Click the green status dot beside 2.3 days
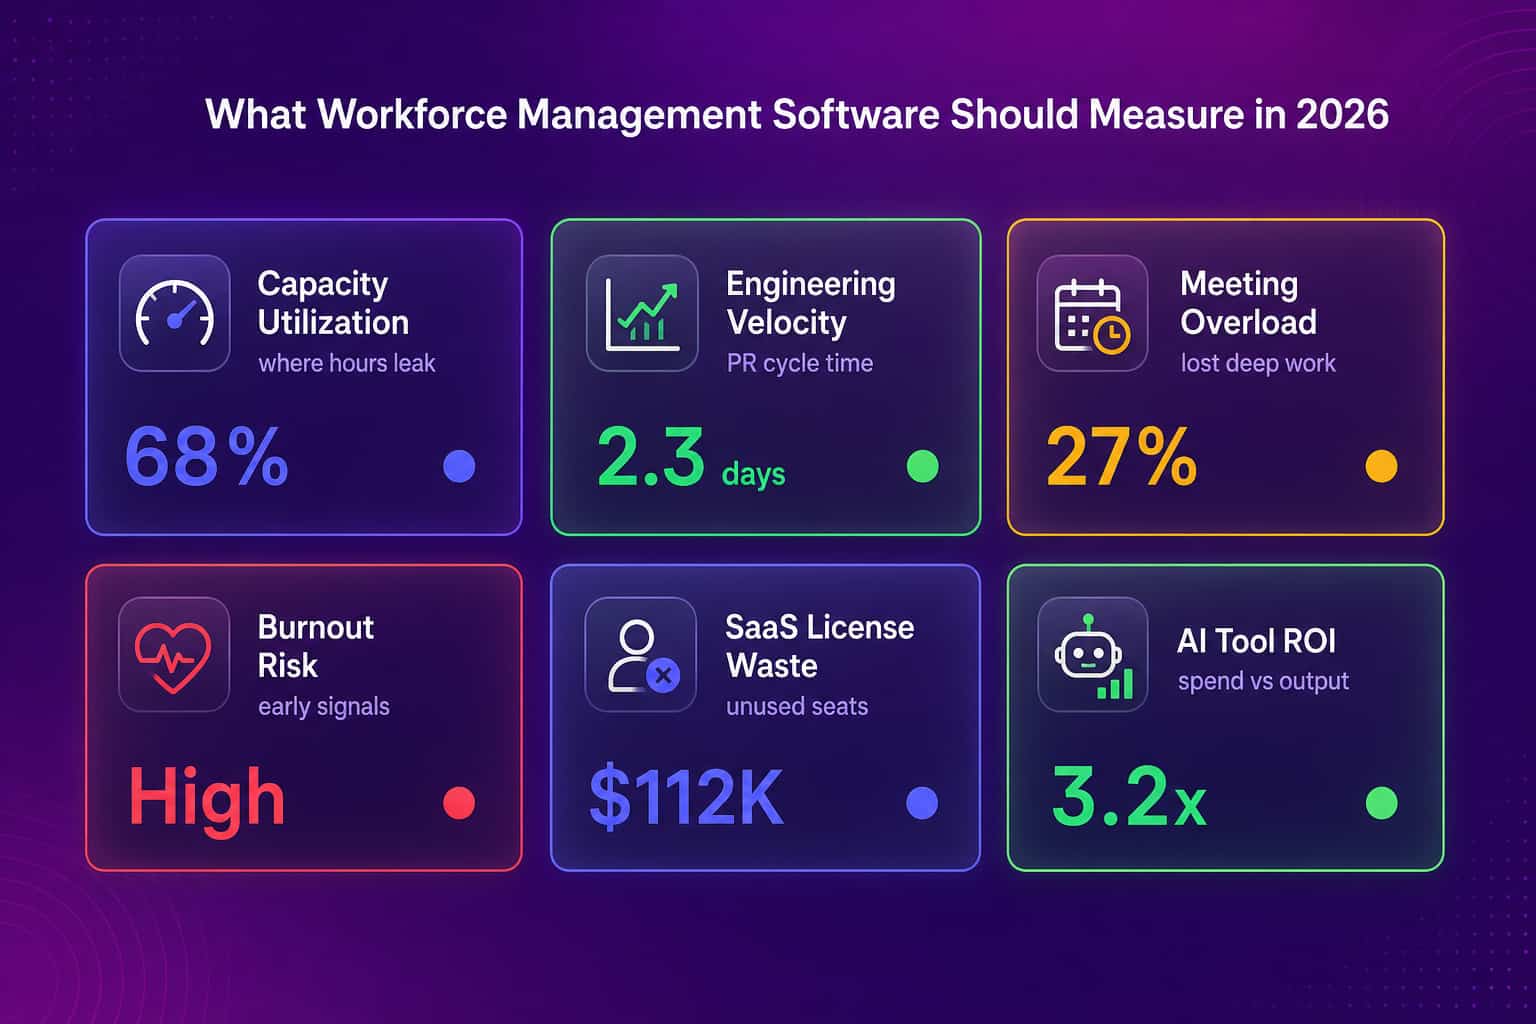1536x1024 pixels. click(922, 466)
